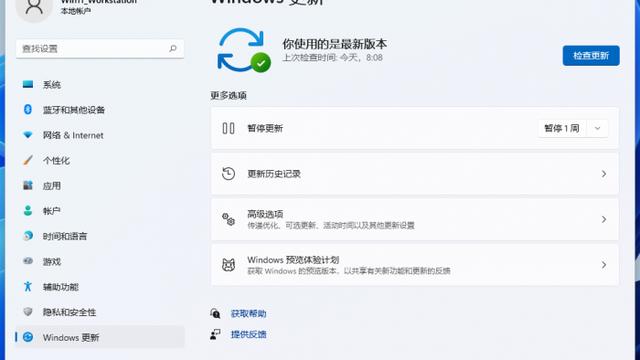Click the 系统 monitor icon

pos(28,84)
